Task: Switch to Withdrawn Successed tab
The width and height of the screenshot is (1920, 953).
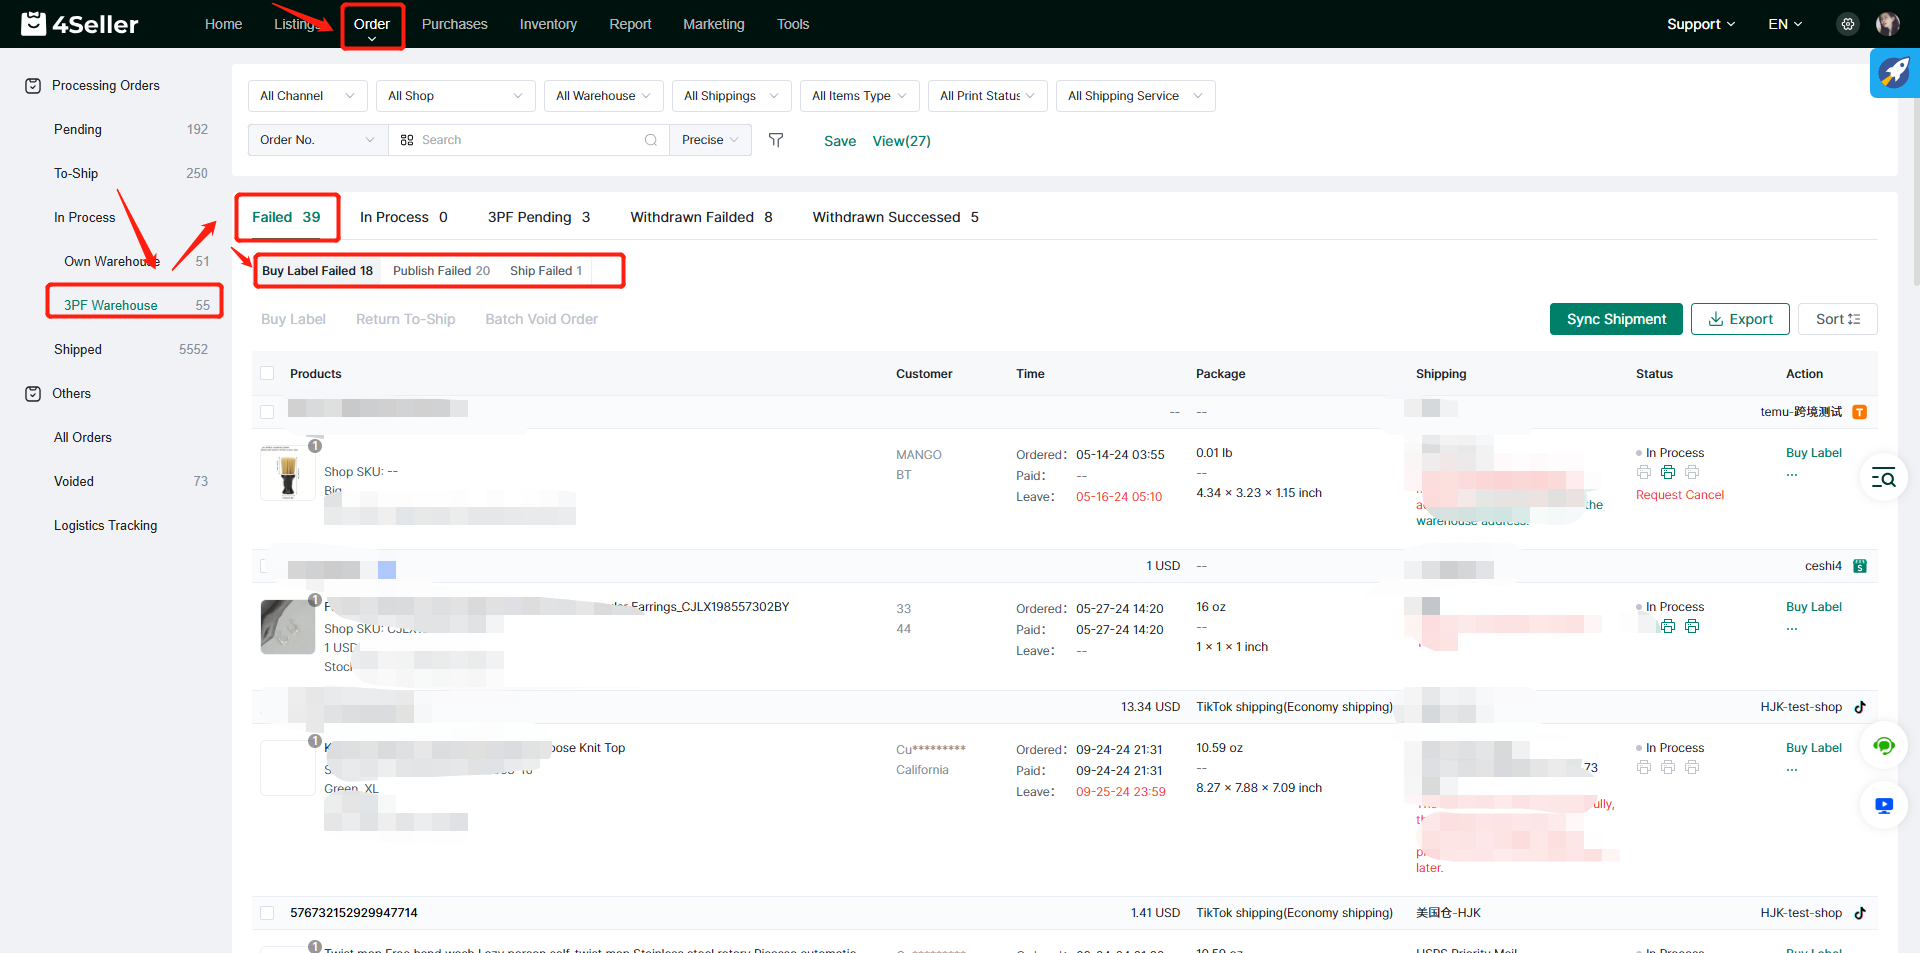Action: pos(895,217)
